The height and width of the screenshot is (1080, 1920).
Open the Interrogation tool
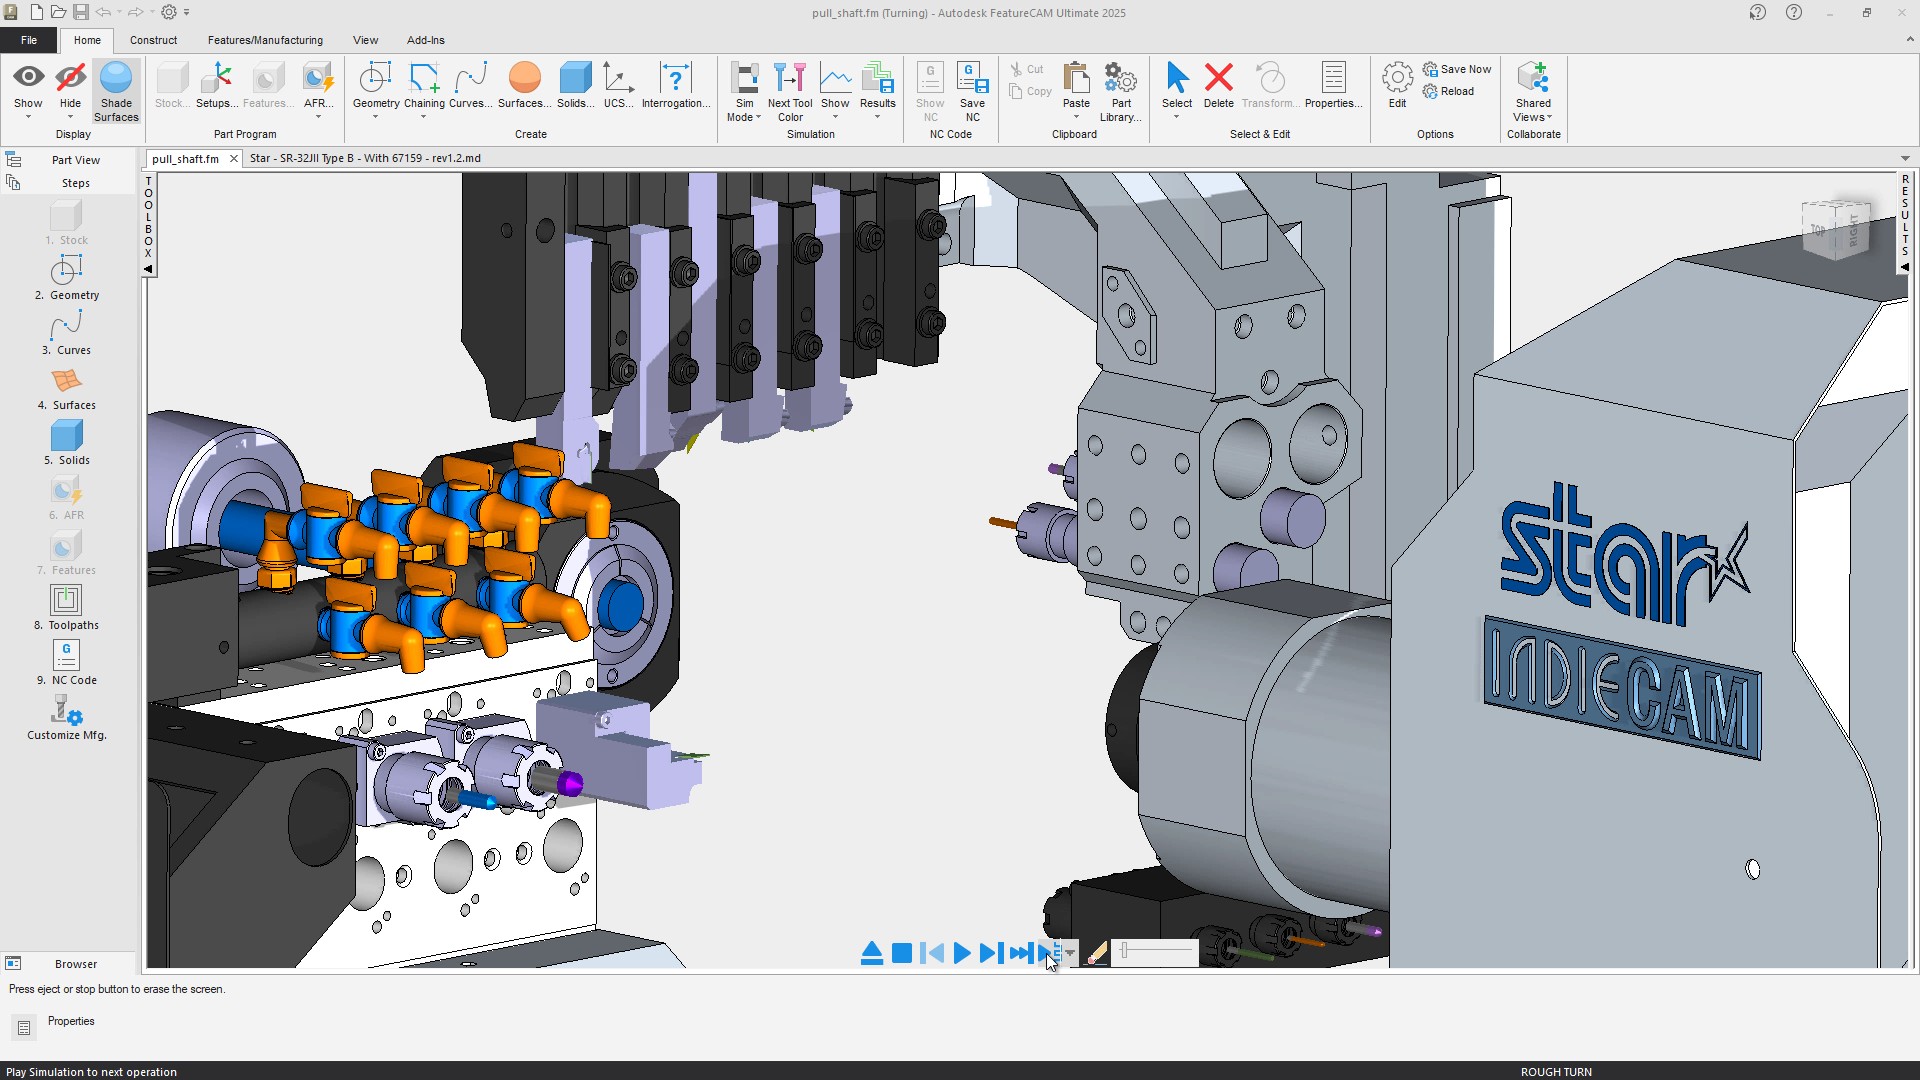pyautogui.click(x=676, y=85)
